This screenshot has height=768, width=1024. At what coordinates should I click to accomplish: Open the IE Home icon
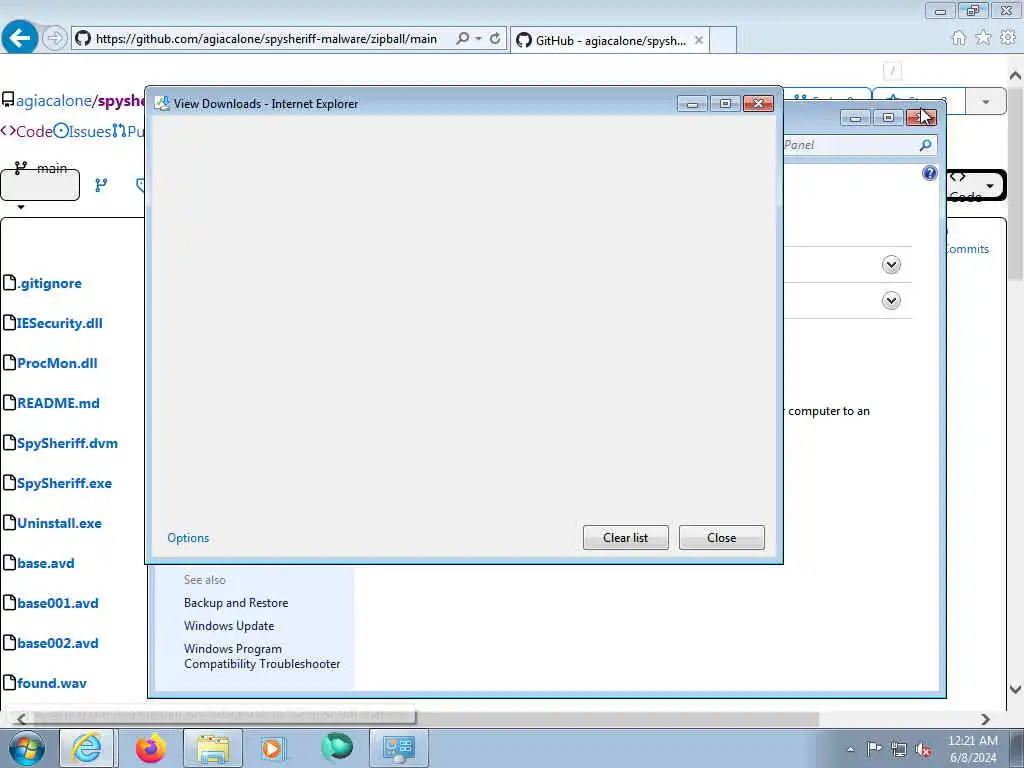[x=959, y=38]
